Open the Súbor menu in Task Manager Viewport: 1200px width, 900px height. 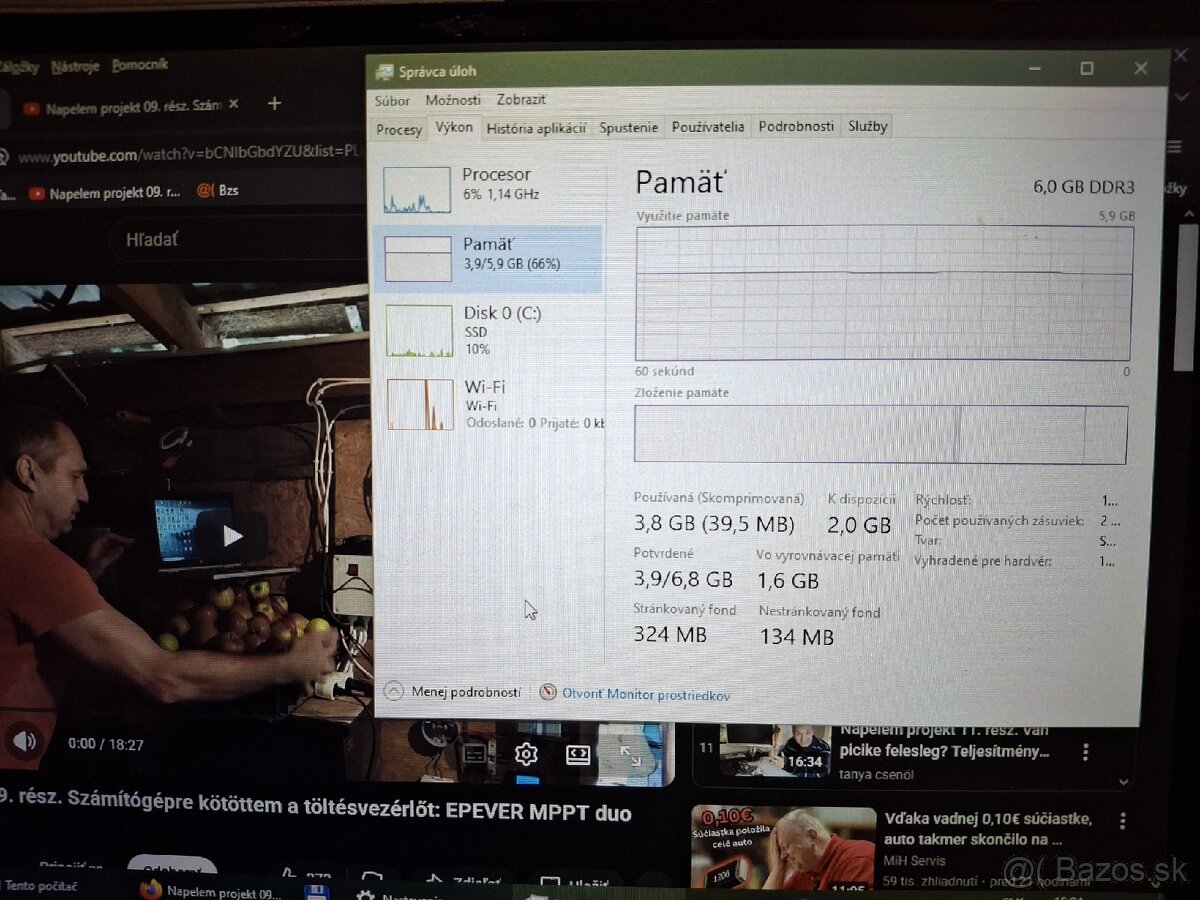coord(392,100)
